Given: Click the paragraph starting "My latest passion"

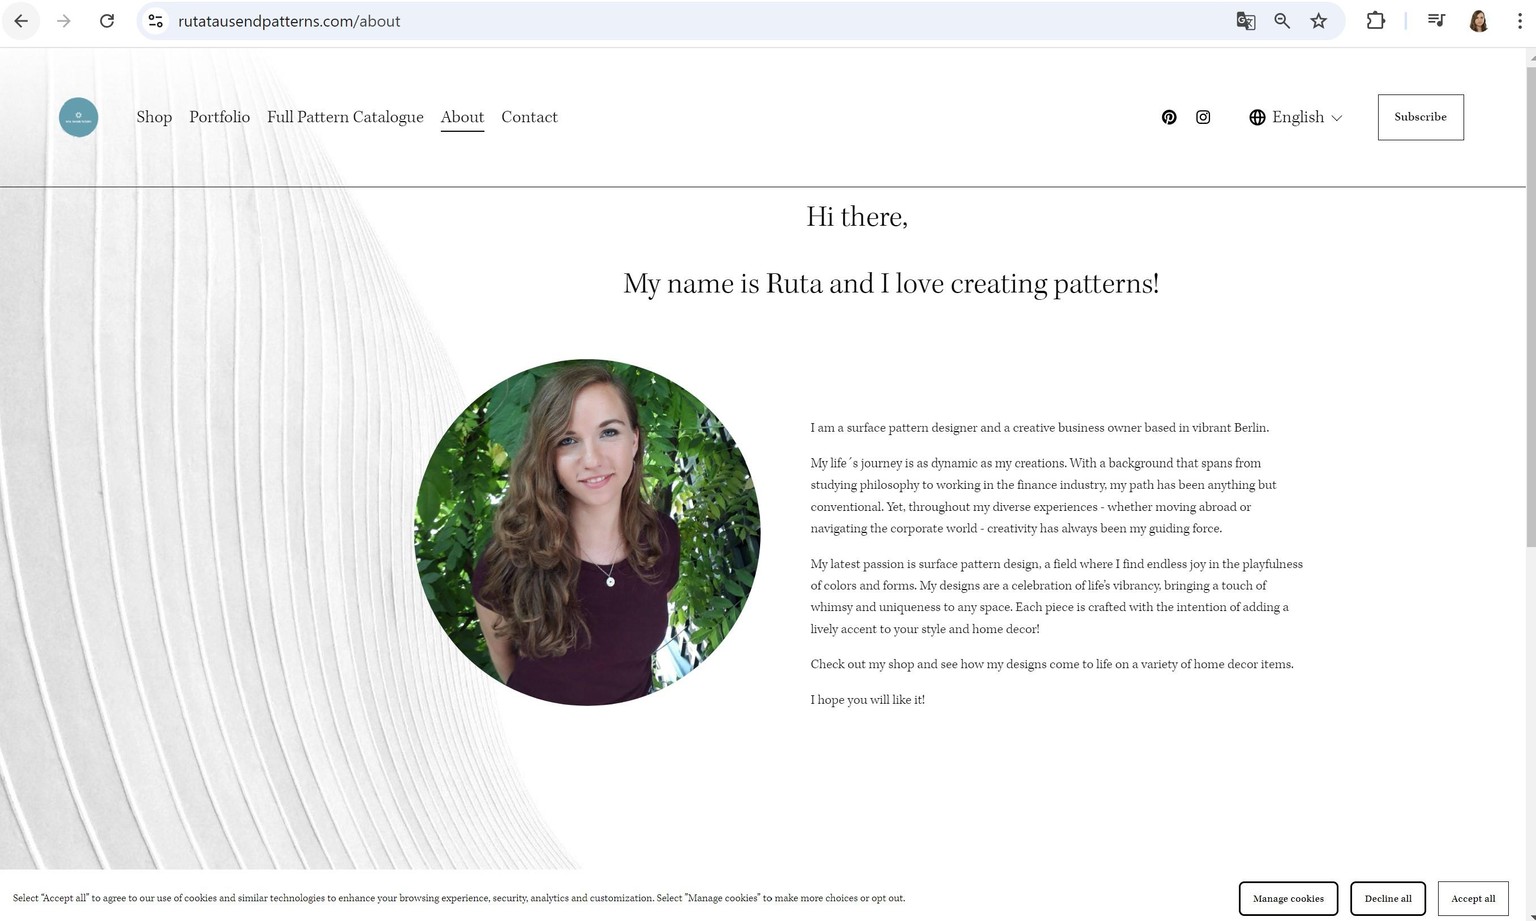Looking at the screenshot, I should tap(1056, 596).
